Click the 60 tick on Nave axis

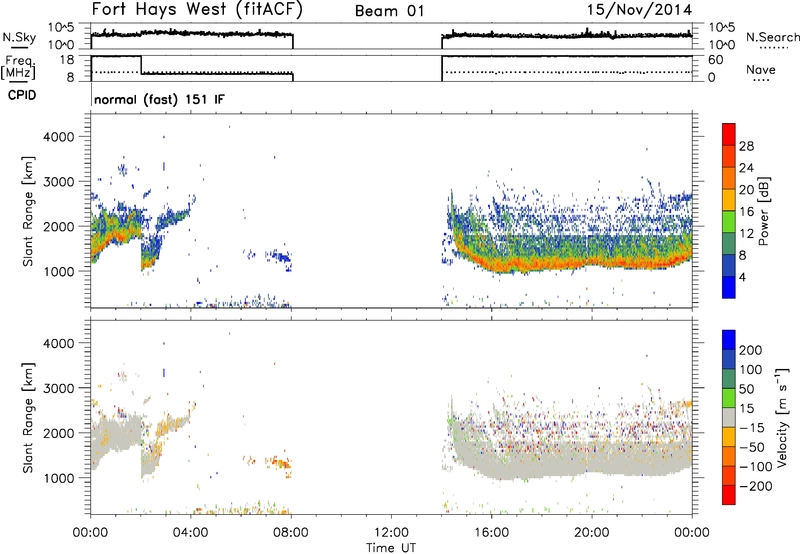point(715,60)
